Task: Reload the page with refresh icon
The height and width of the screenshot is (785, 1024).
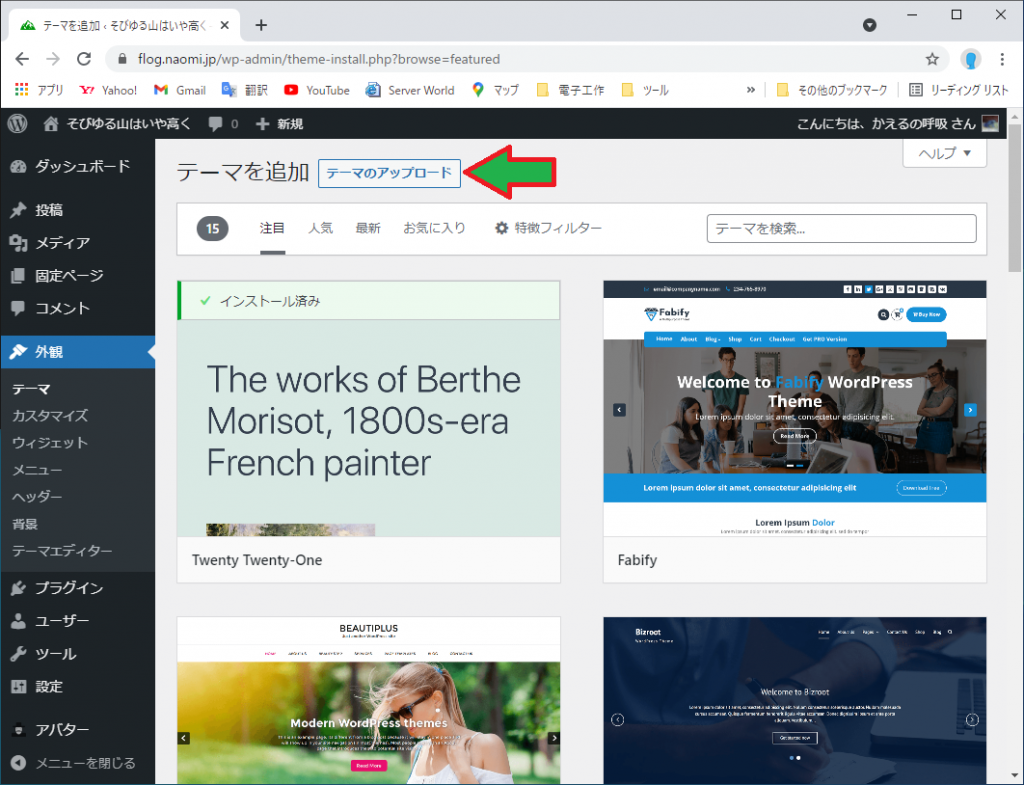Action: tap(84, 59)
